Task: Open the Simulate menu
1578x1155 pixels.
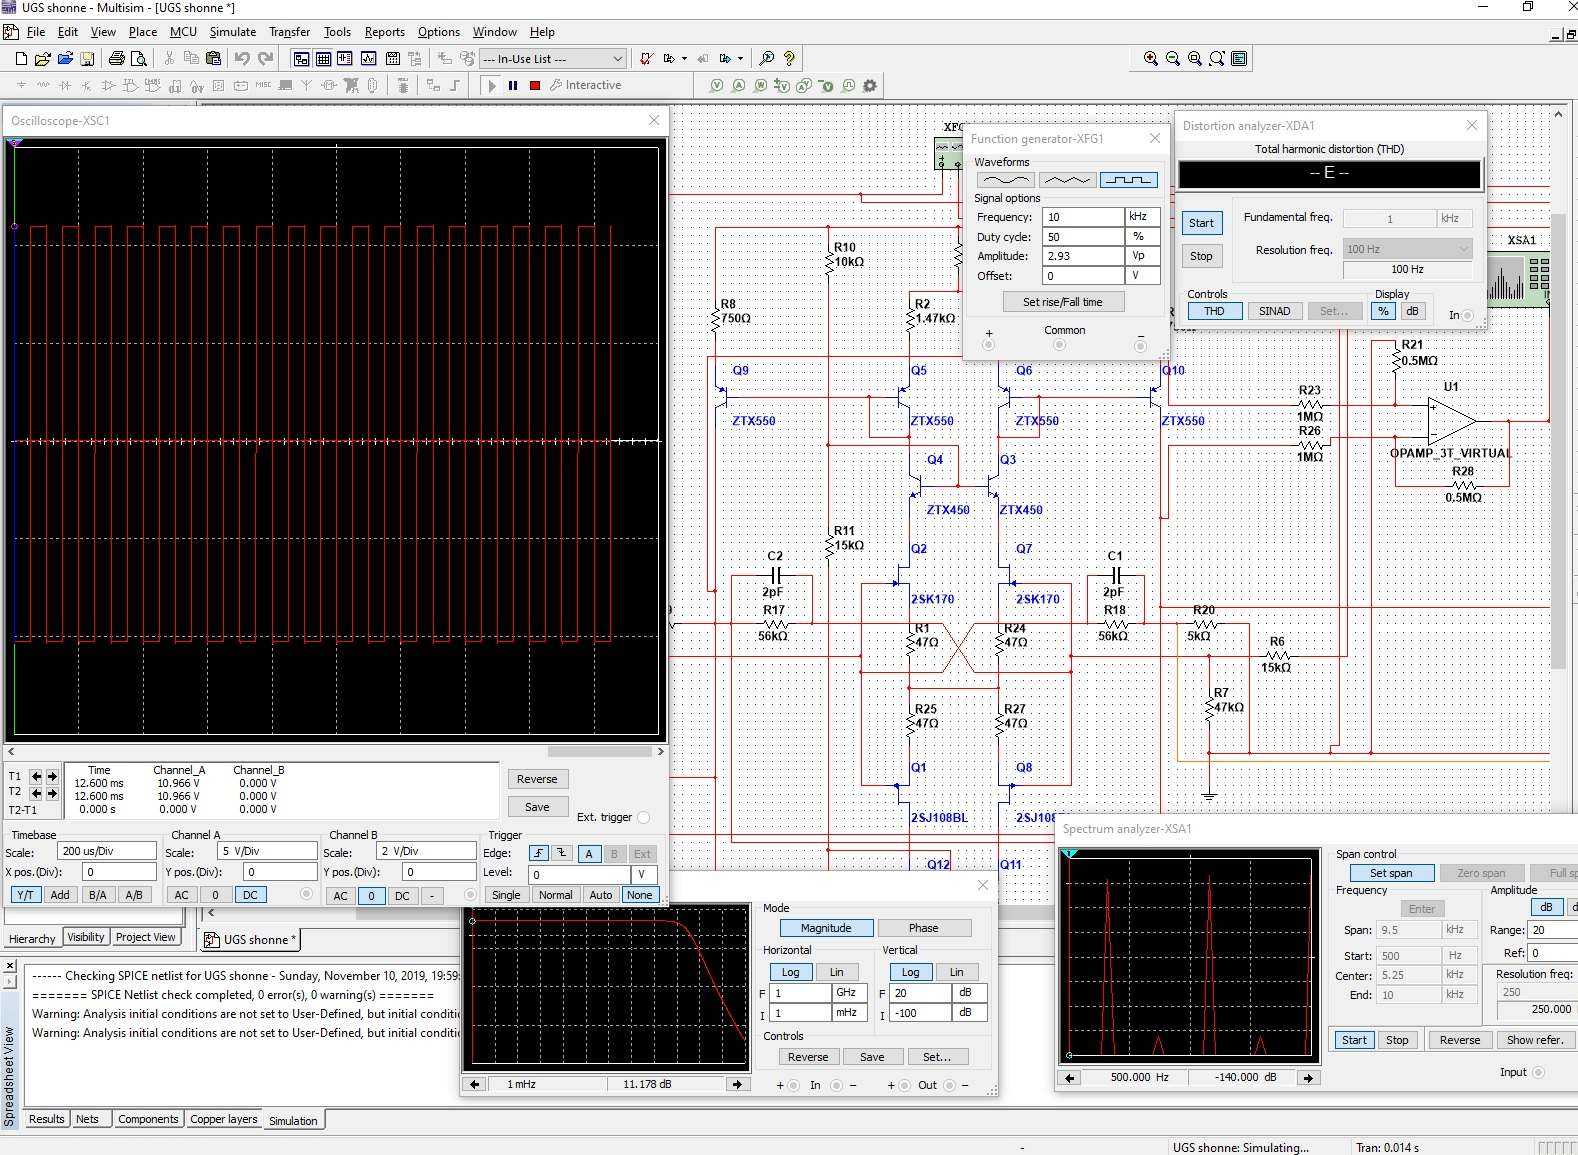Action: (x=232, y=32)
